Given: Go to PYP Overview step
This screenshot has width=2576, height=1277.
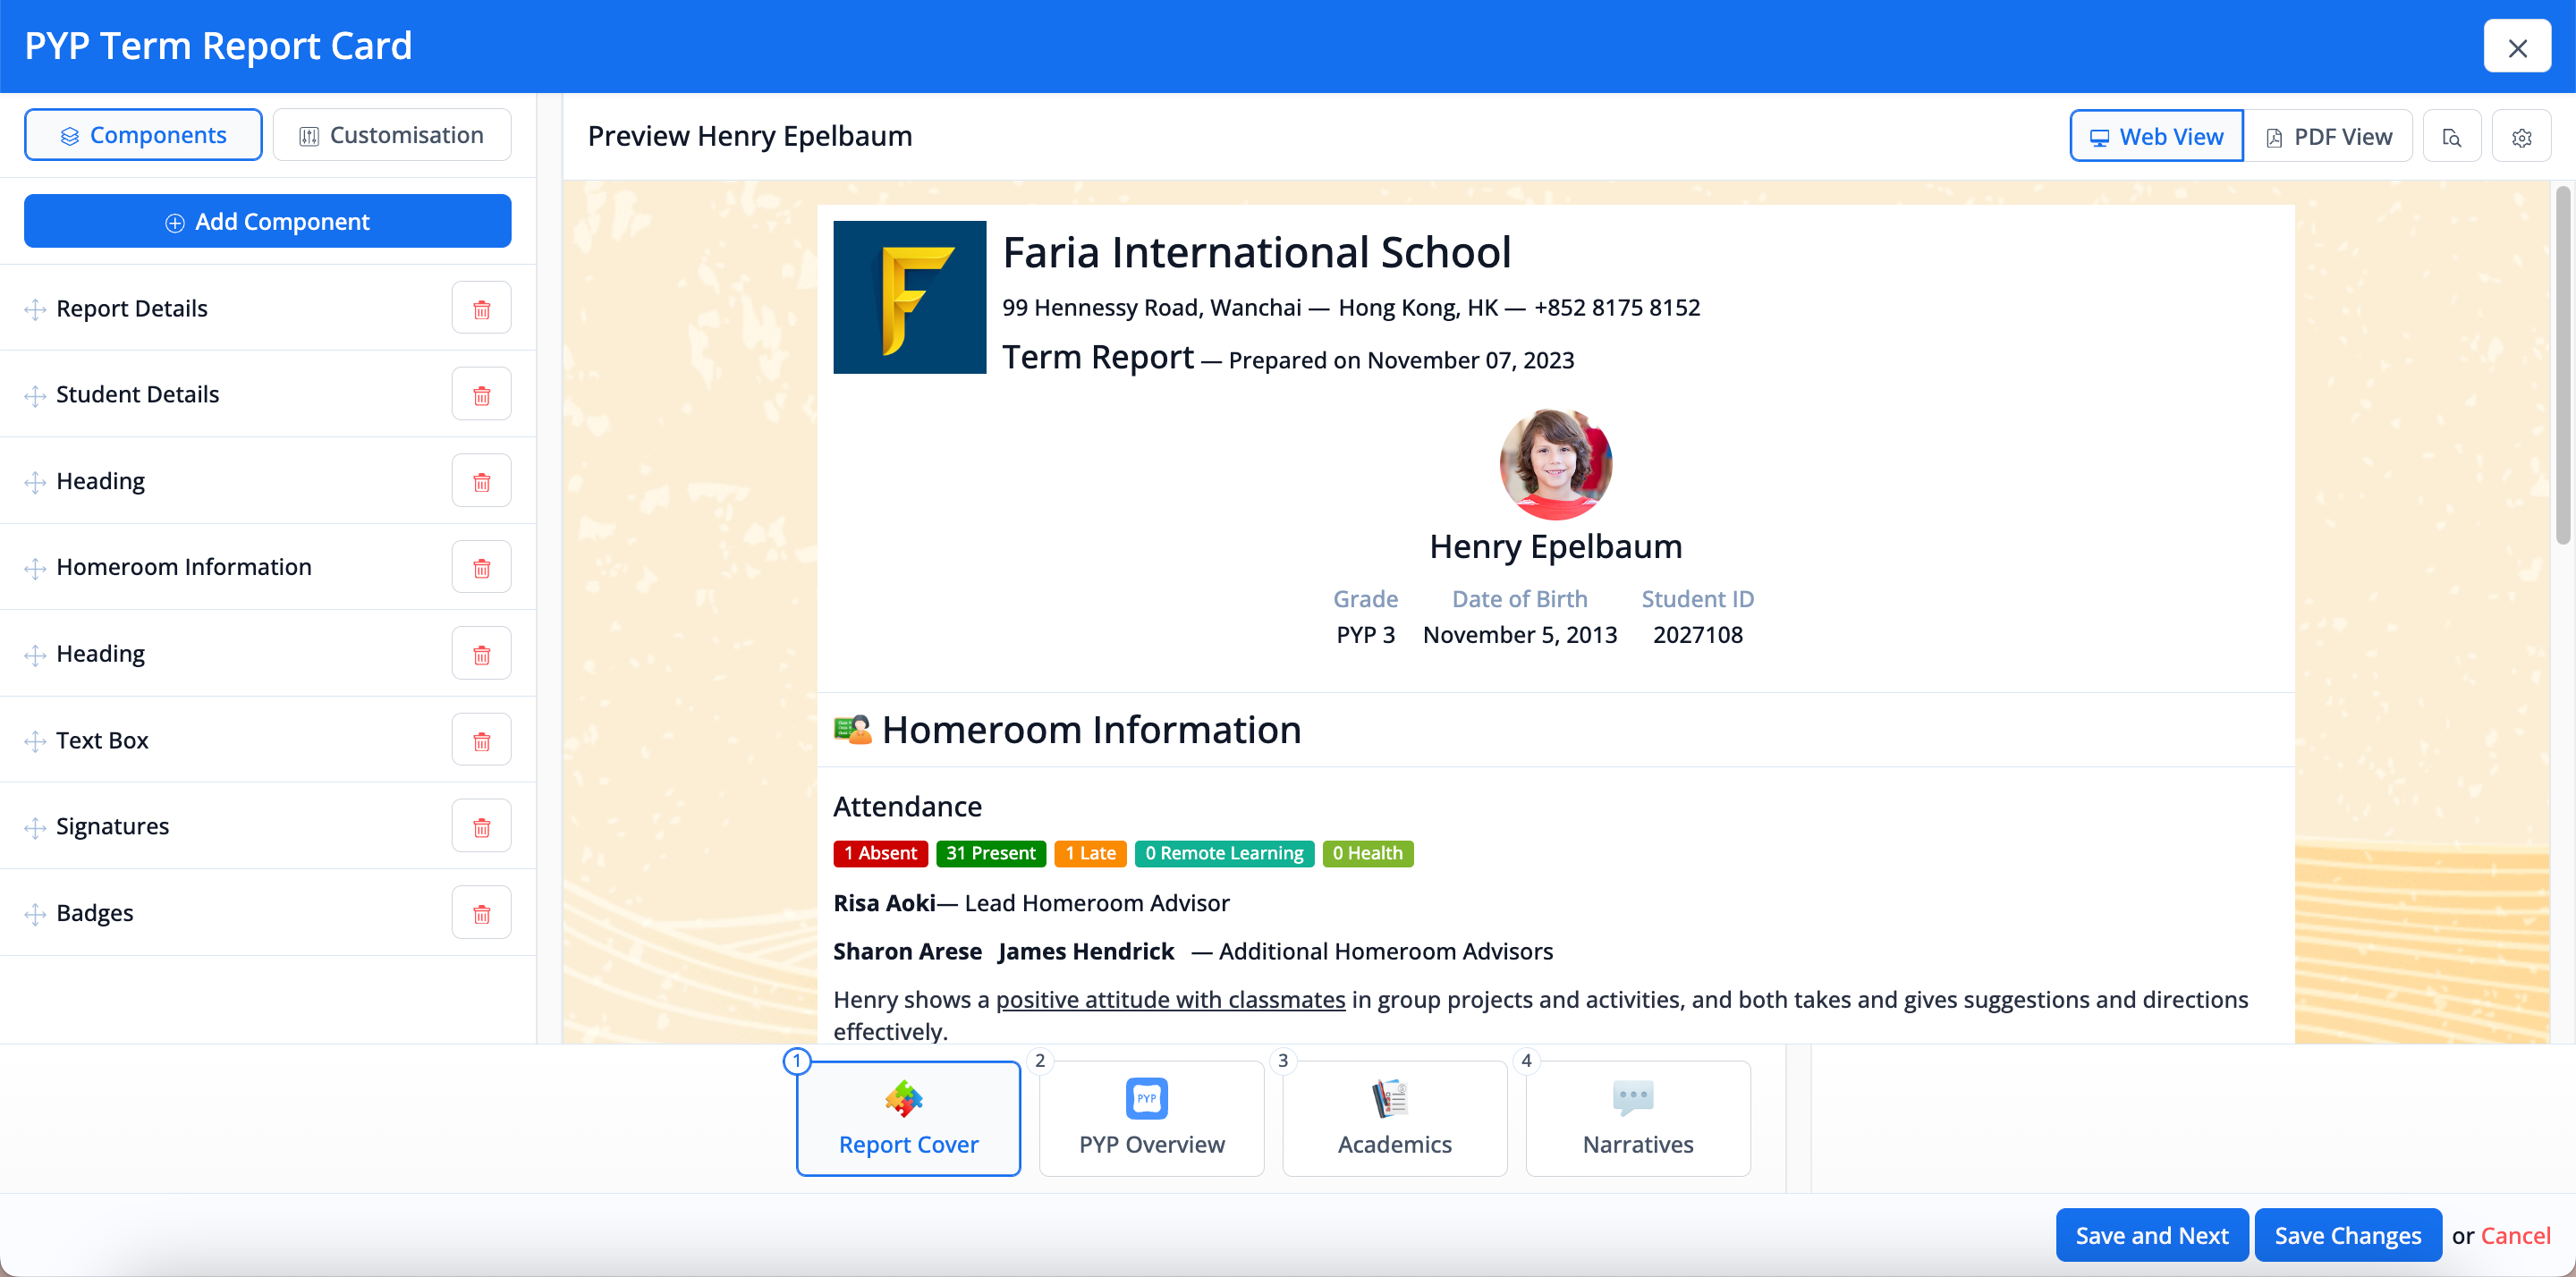Looking at the screenshot, I should (1151, 1119).
